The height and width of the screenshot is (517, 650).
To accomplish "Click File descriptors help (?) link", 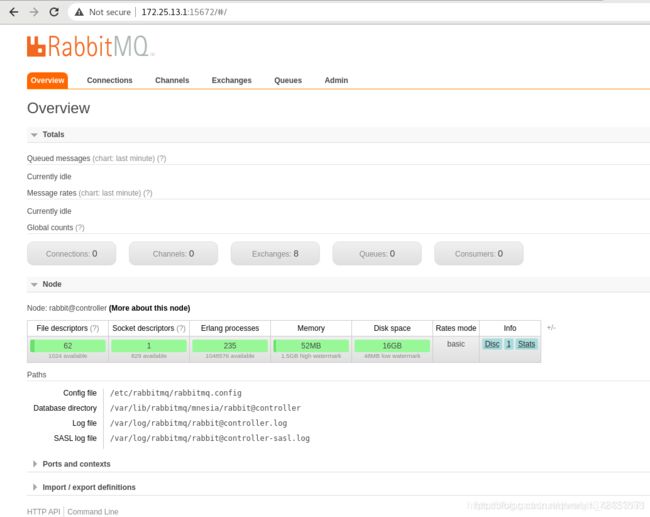I will point(95,328).
